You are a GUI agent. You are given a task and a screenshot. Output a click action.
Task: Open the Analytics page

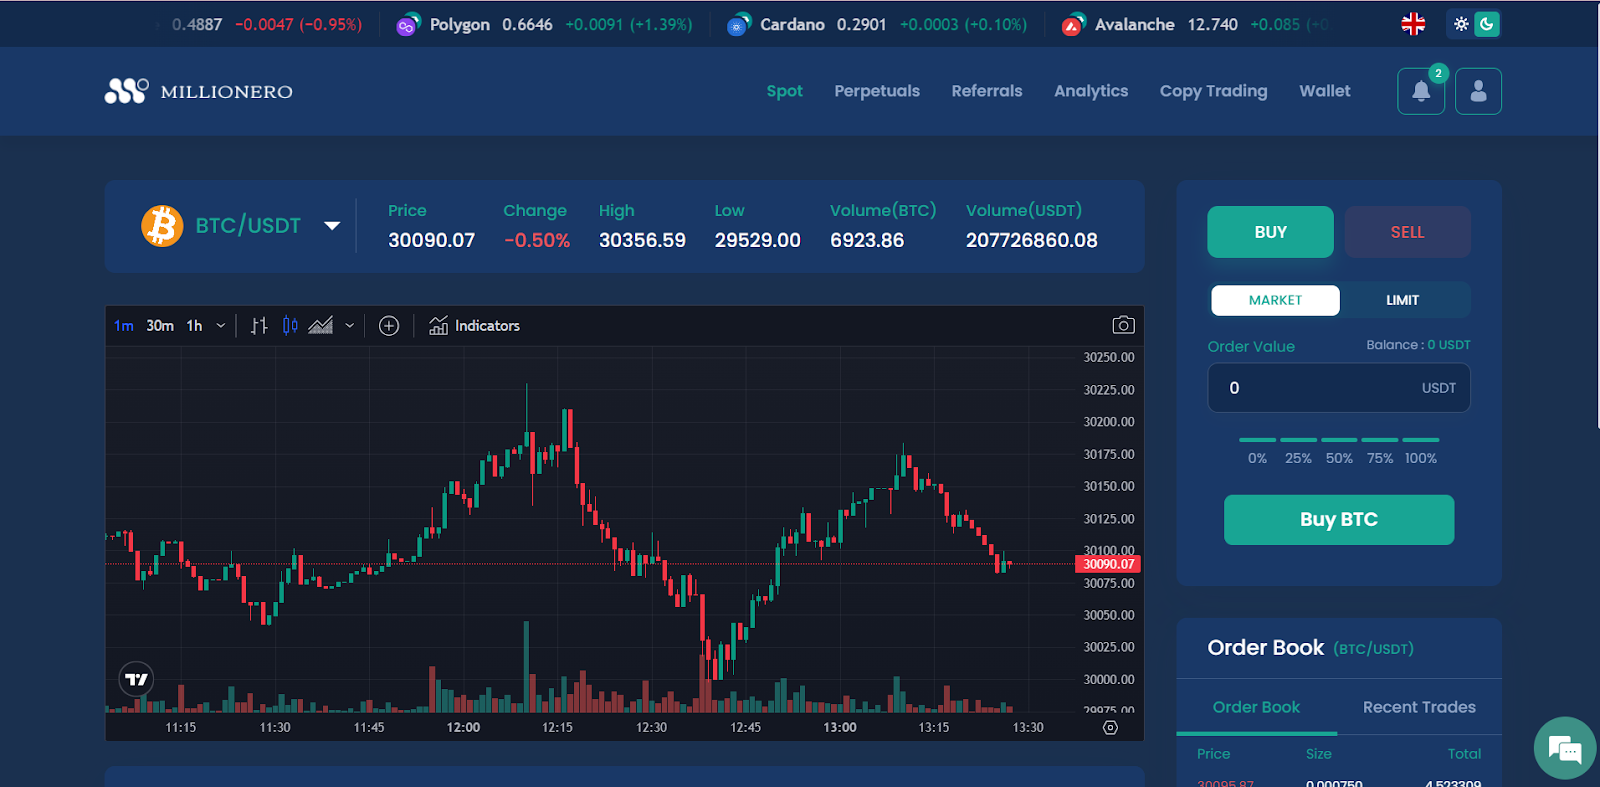(x=1091, y=91)
